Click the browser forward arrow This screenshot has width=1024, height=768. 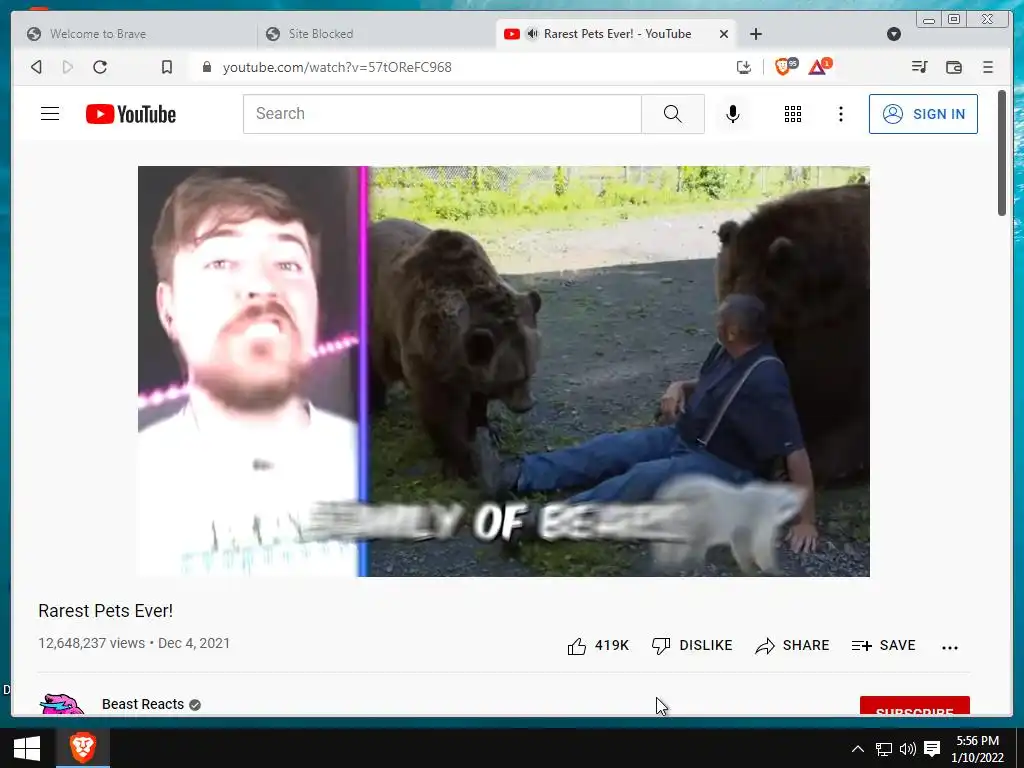coord(67,67)
